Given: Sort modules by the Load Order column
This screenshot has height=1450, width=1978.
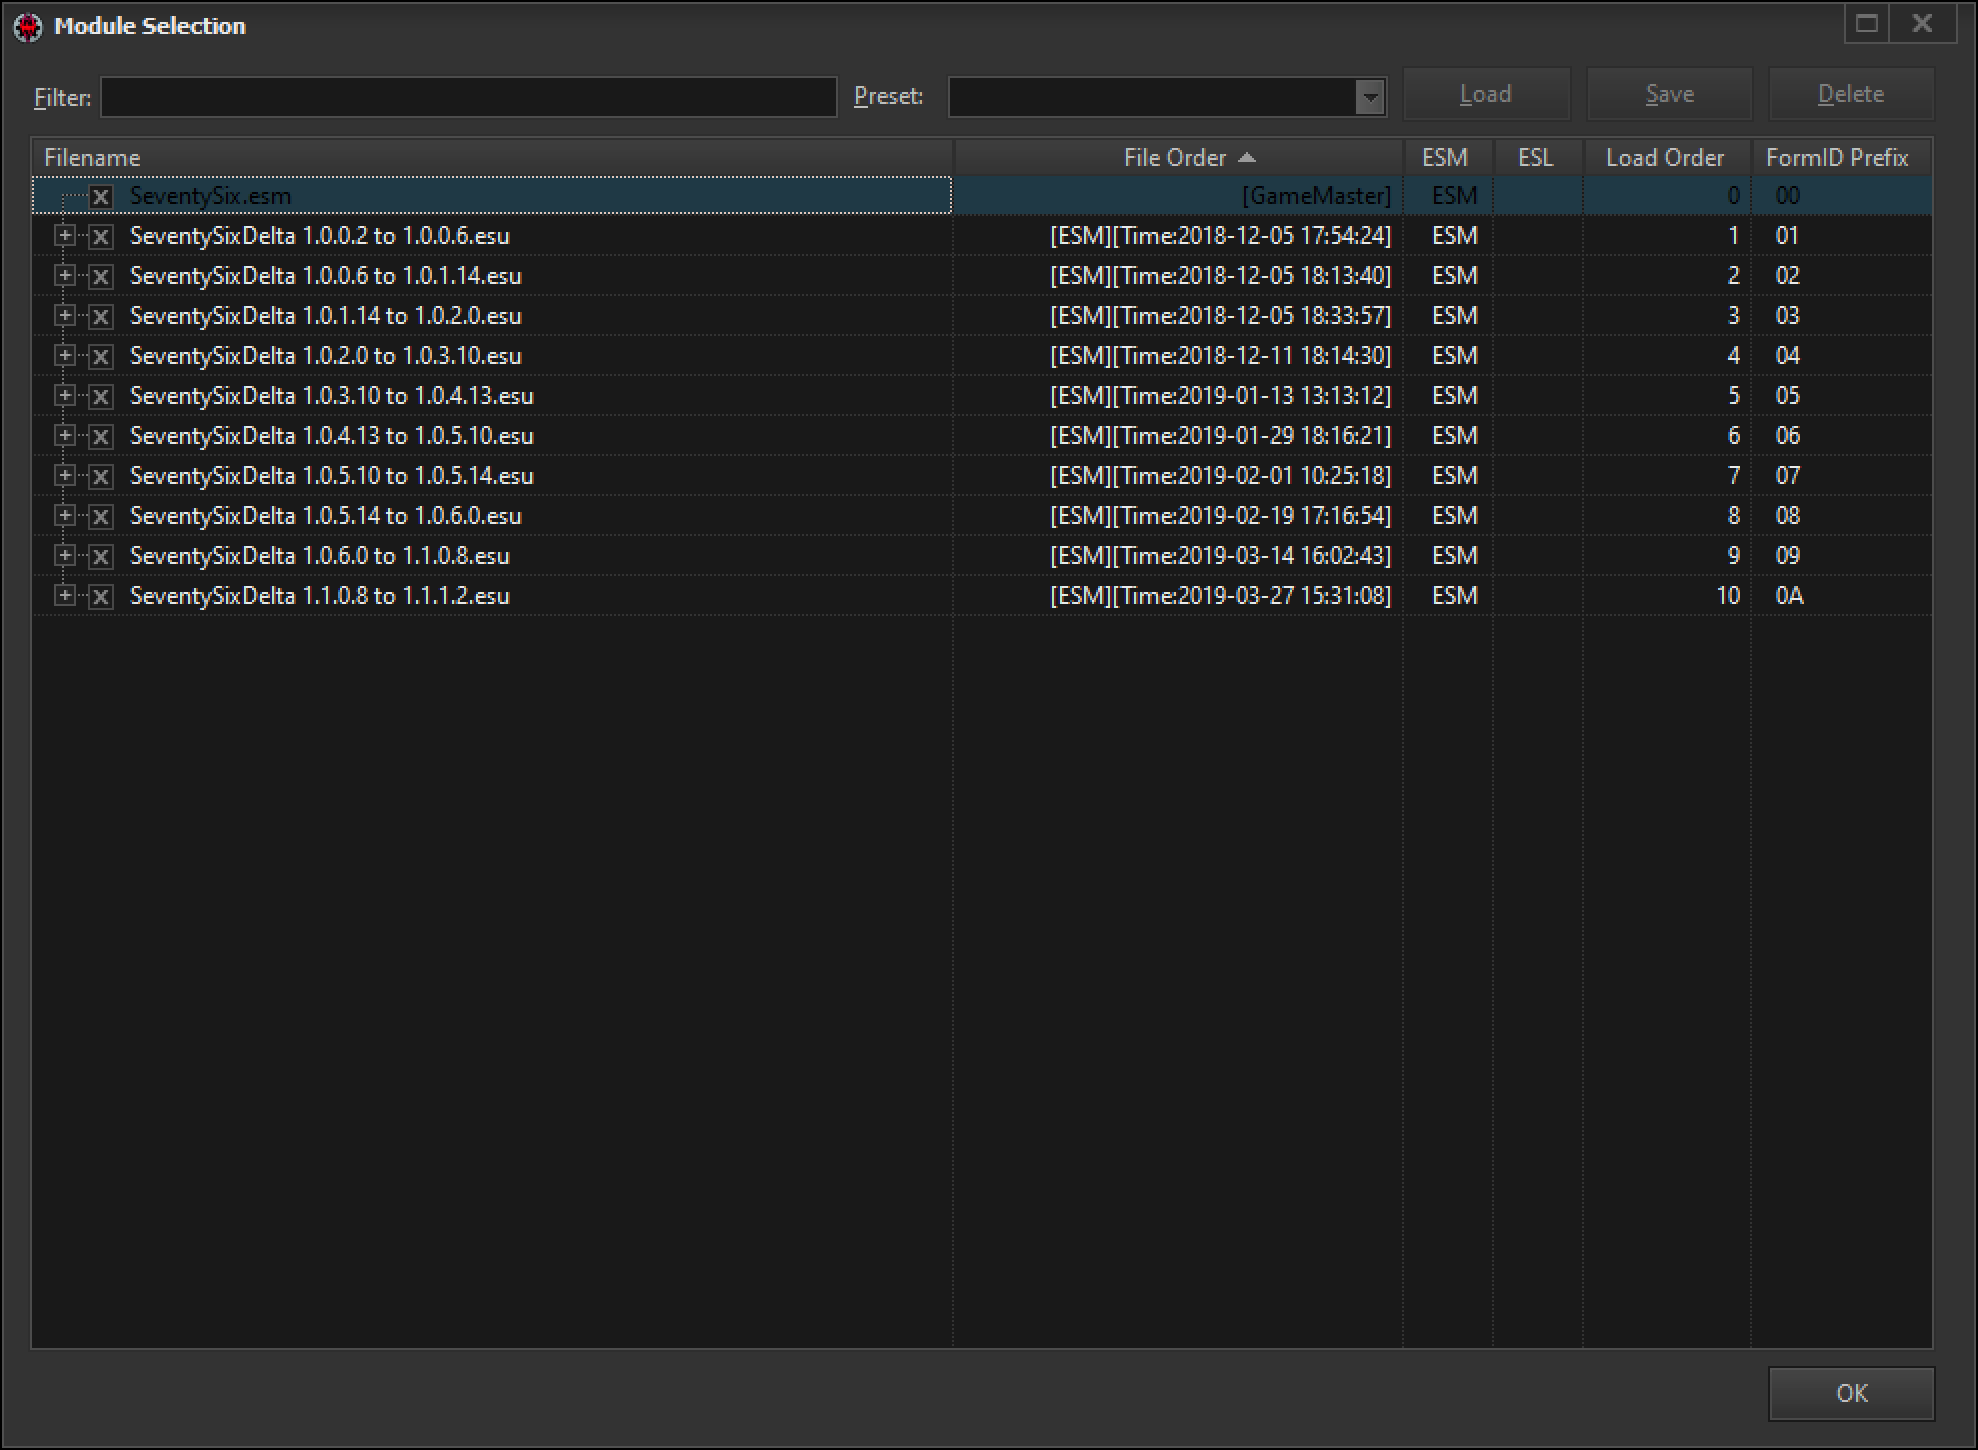Looking at the screenshot, I should [x=1665, y=157].
